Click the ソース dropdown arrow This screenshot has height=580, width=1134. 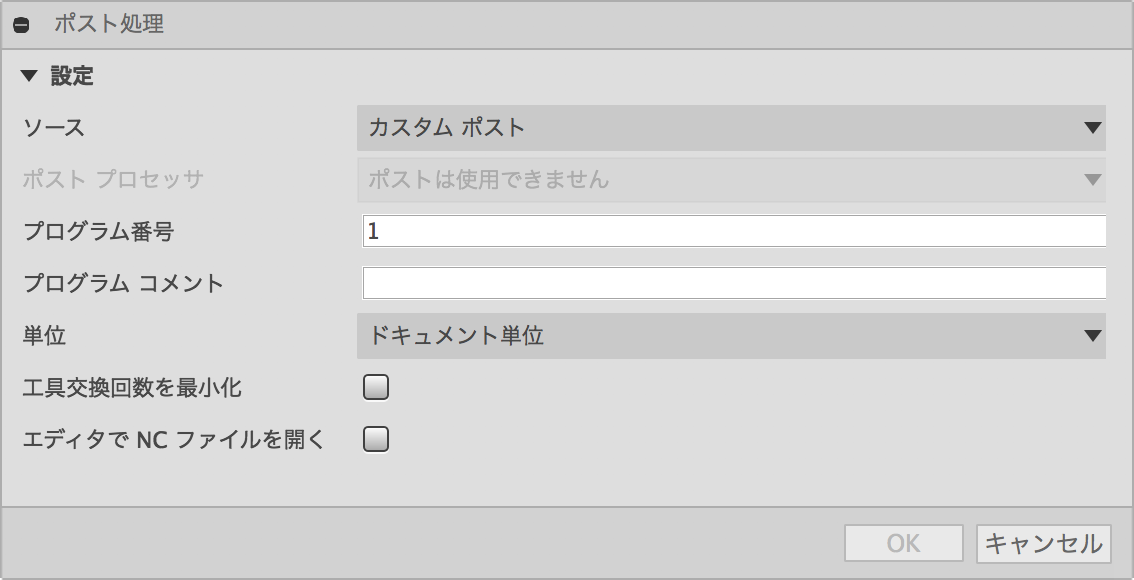click(x=1093, y=128)
